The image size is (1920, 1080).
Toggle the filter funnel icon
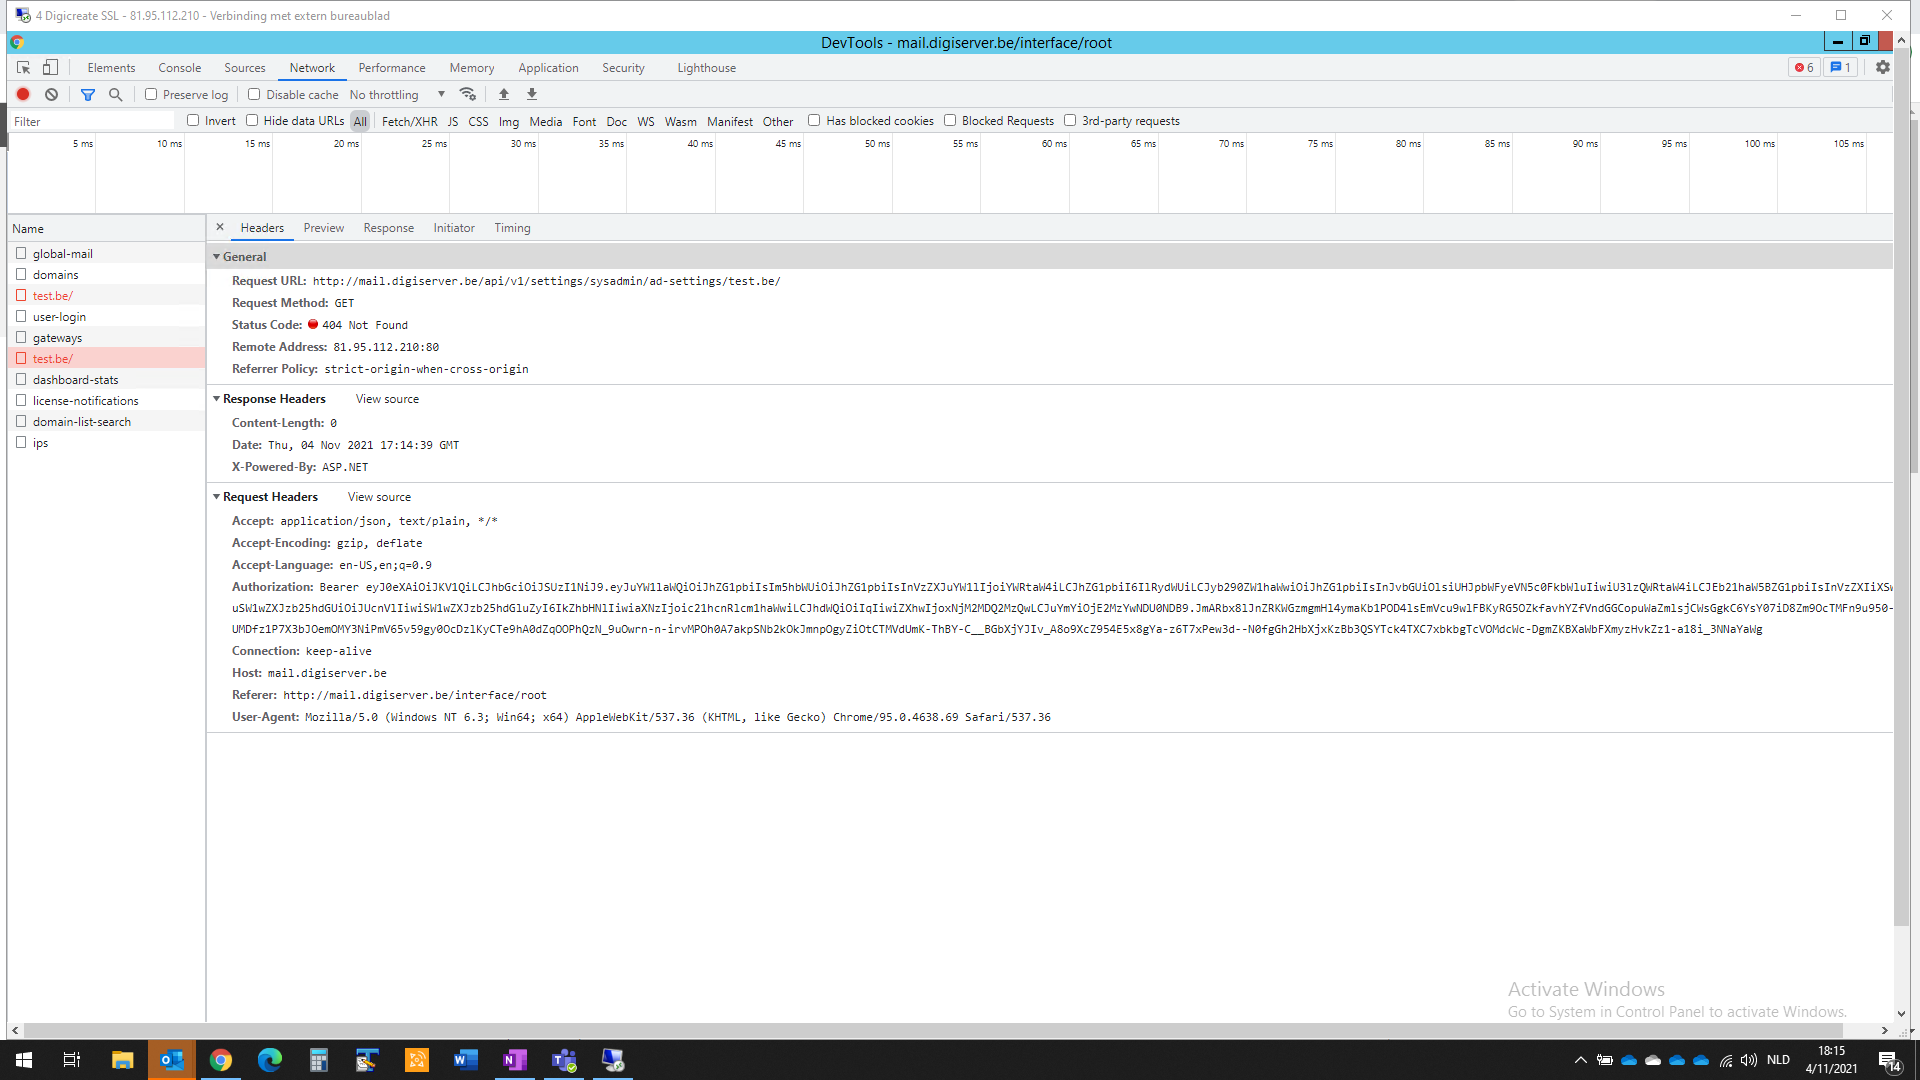(88, 94)
